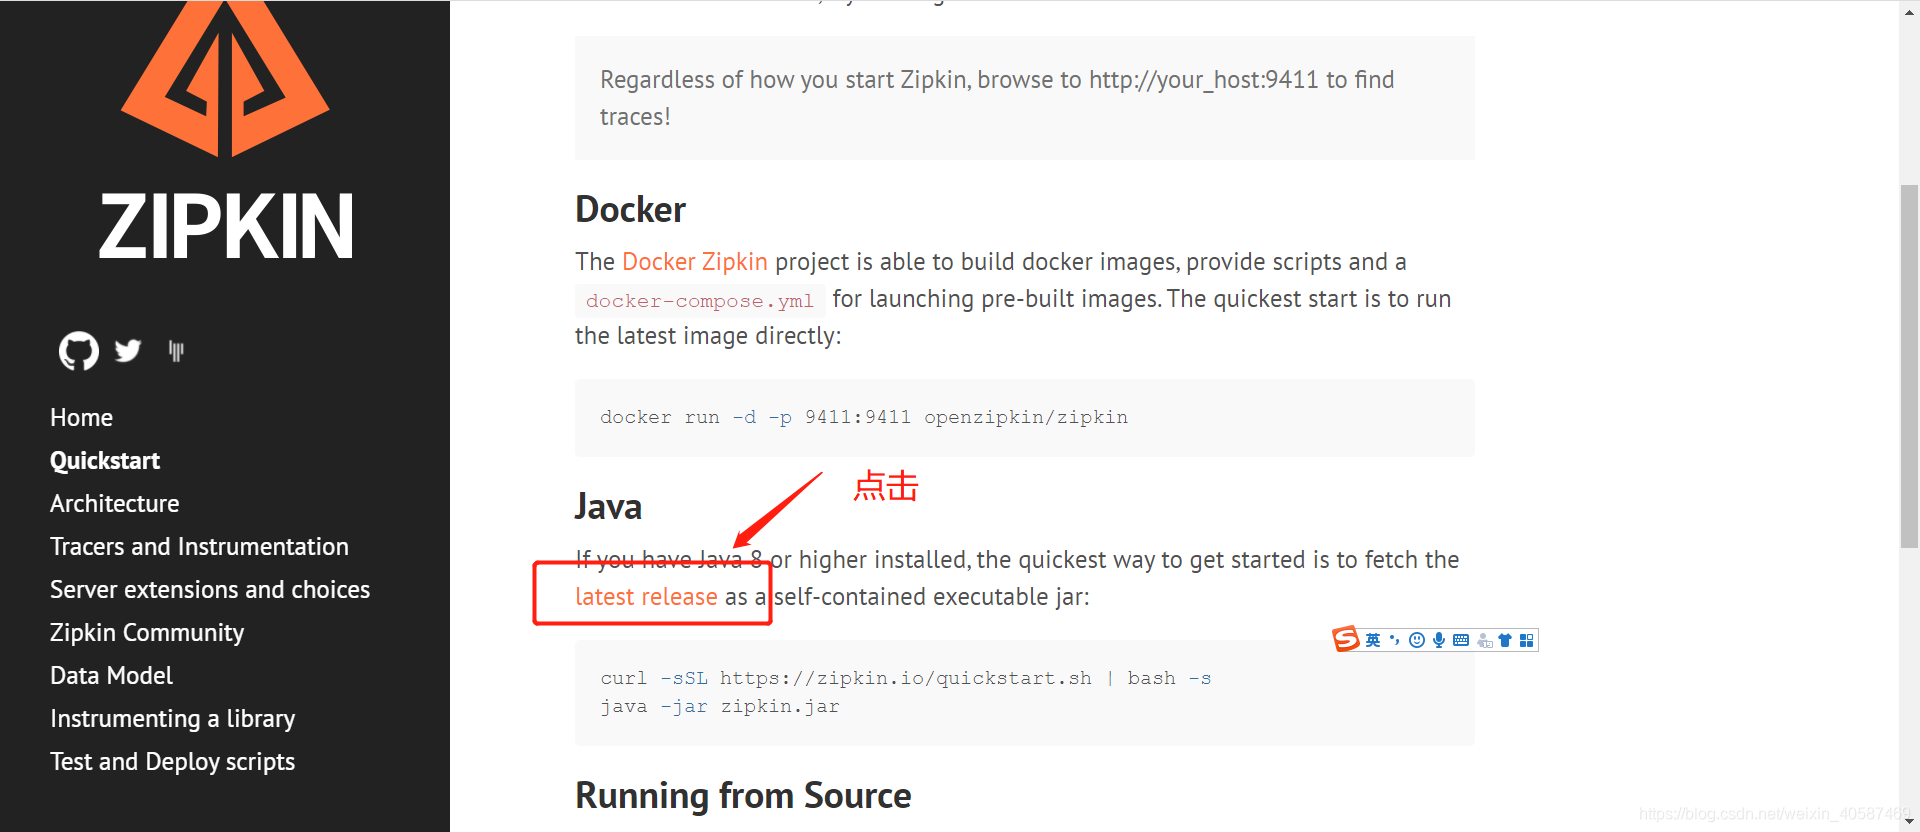Click the docker-compose.yml inline code
The width and height of the screenshot is (1920, 832).
(700, 301)
